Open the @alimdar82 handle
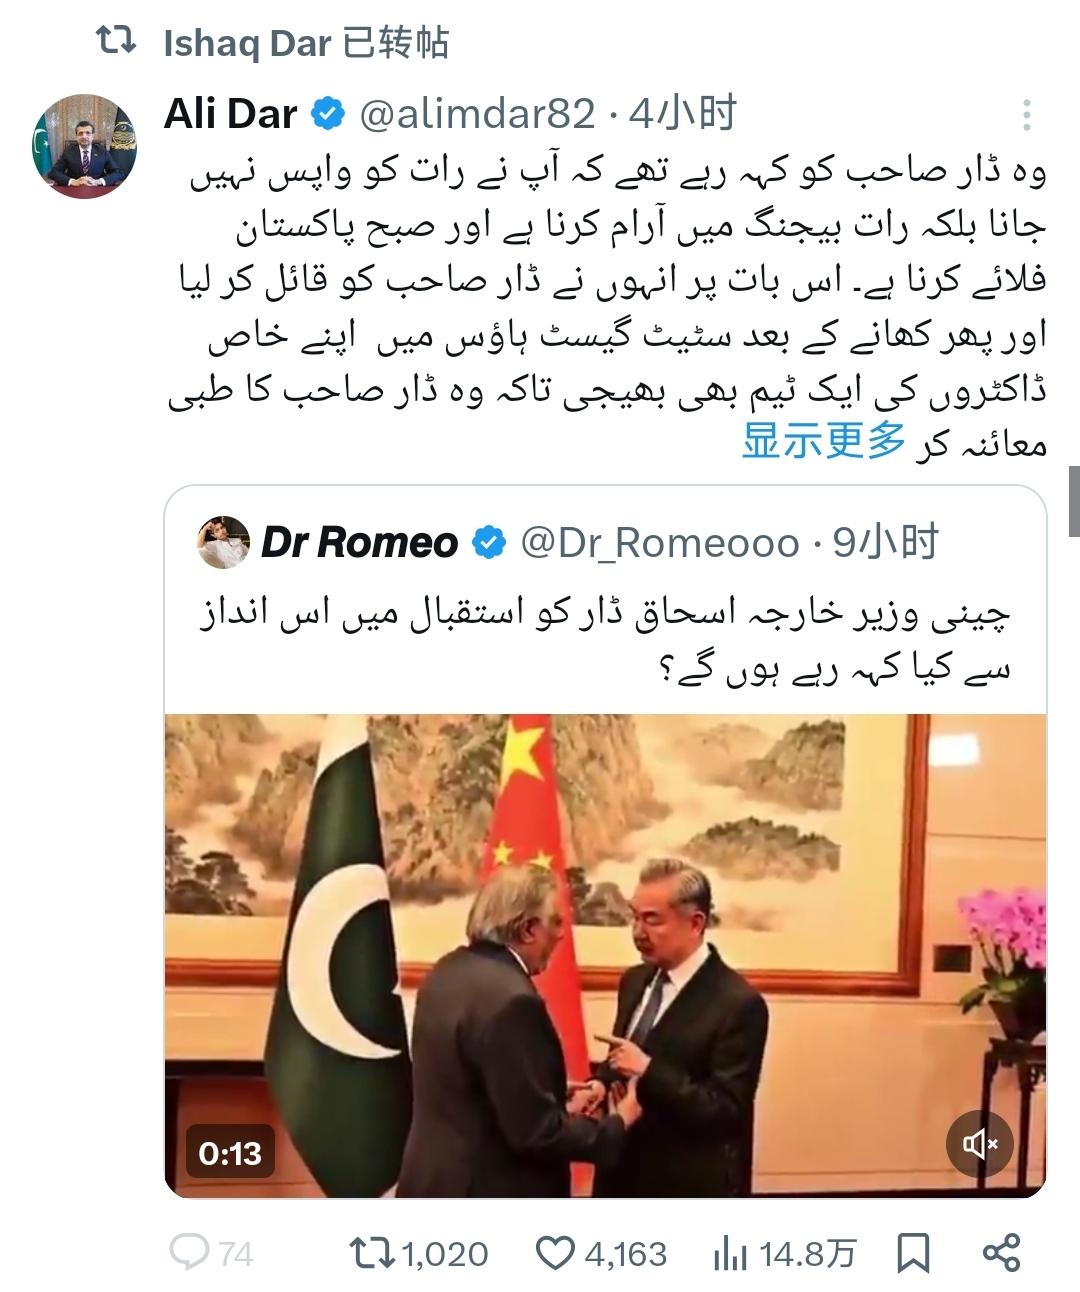The height and width of the screenshot is (1292, 1080). (477, 115)
